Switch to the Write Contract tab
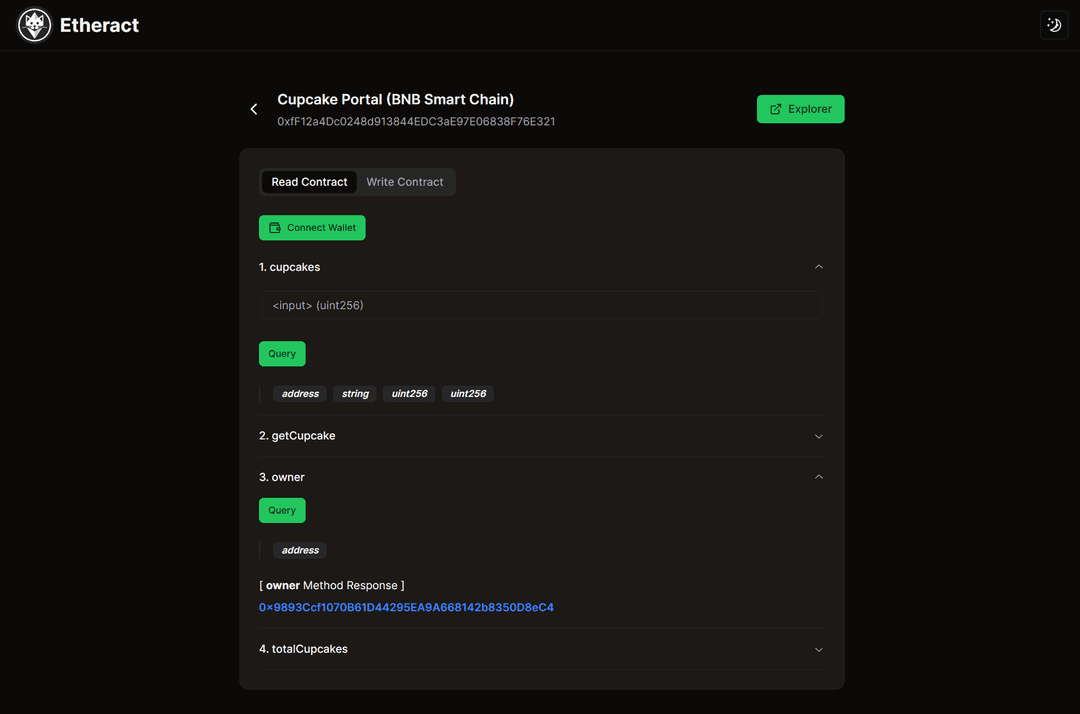 tap(404, 181)
